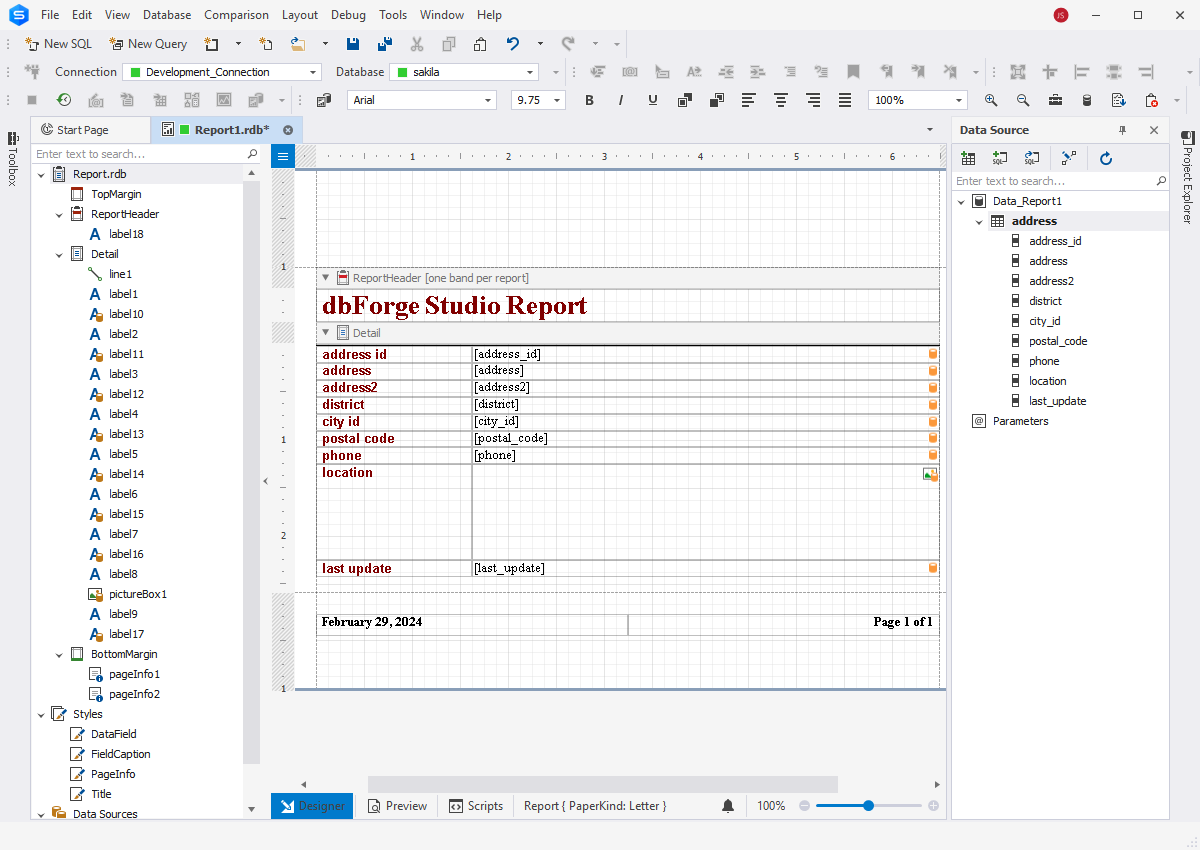Align text center using the toolbar icon
The width and height of the screenshot is (1200, 850).
(781, 100)
